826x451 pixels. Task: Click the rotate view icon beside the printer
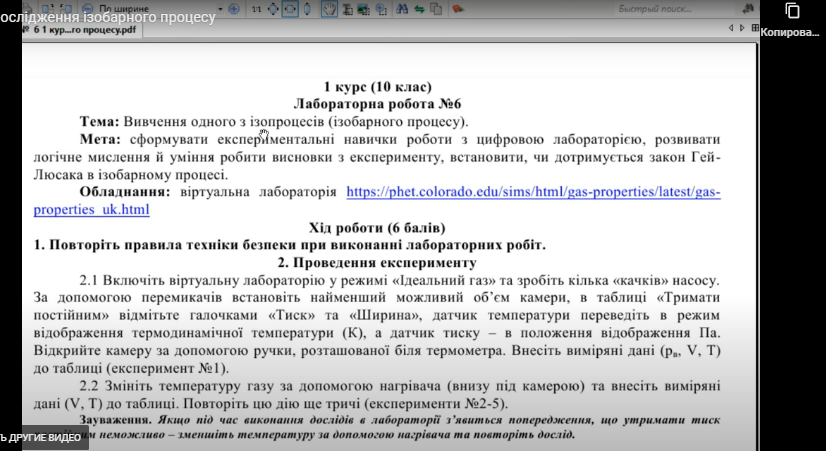point(48,8)
